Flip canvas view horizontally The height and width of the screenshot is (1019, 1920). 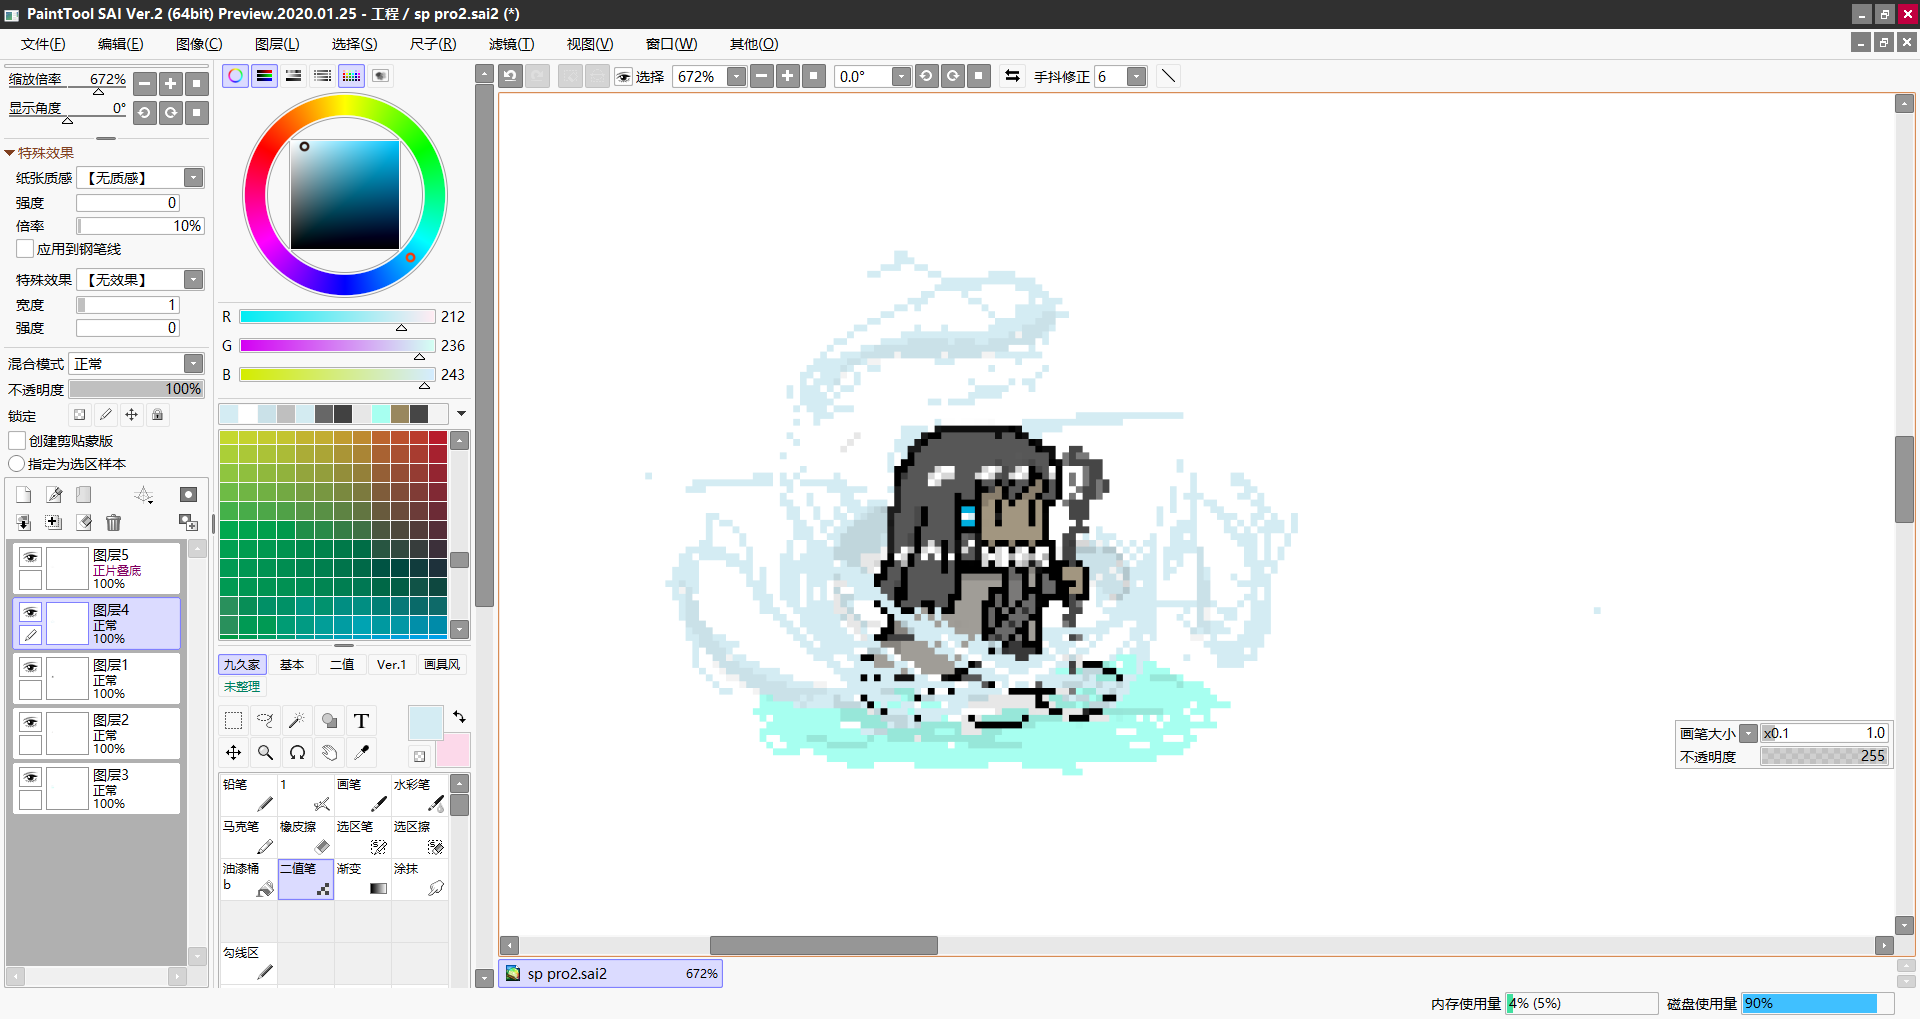(x=1013, y=76)
